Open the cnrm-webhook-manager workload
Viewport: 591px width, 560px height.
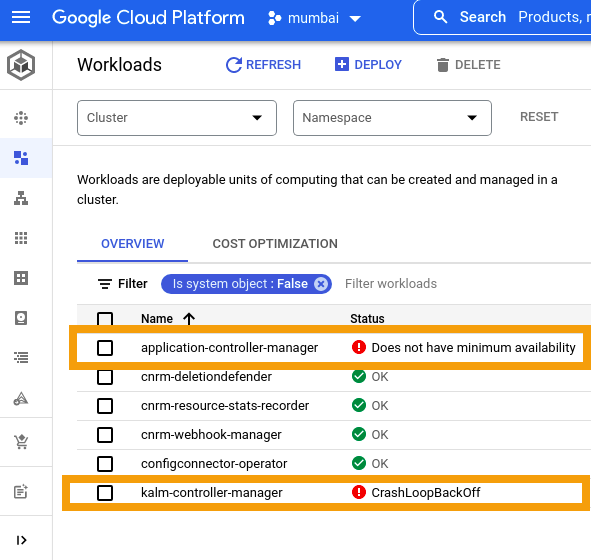click(x=211, y=435)
